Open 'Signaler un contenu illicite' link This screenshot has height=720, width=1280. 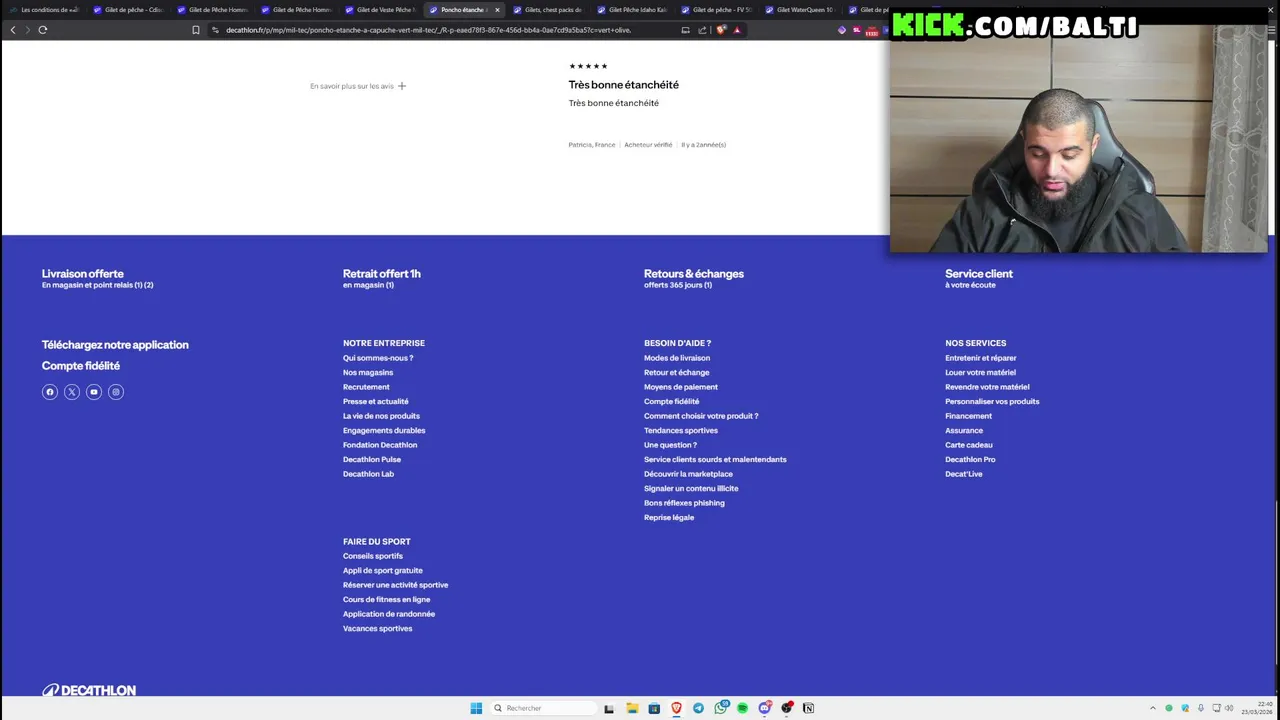691,488
